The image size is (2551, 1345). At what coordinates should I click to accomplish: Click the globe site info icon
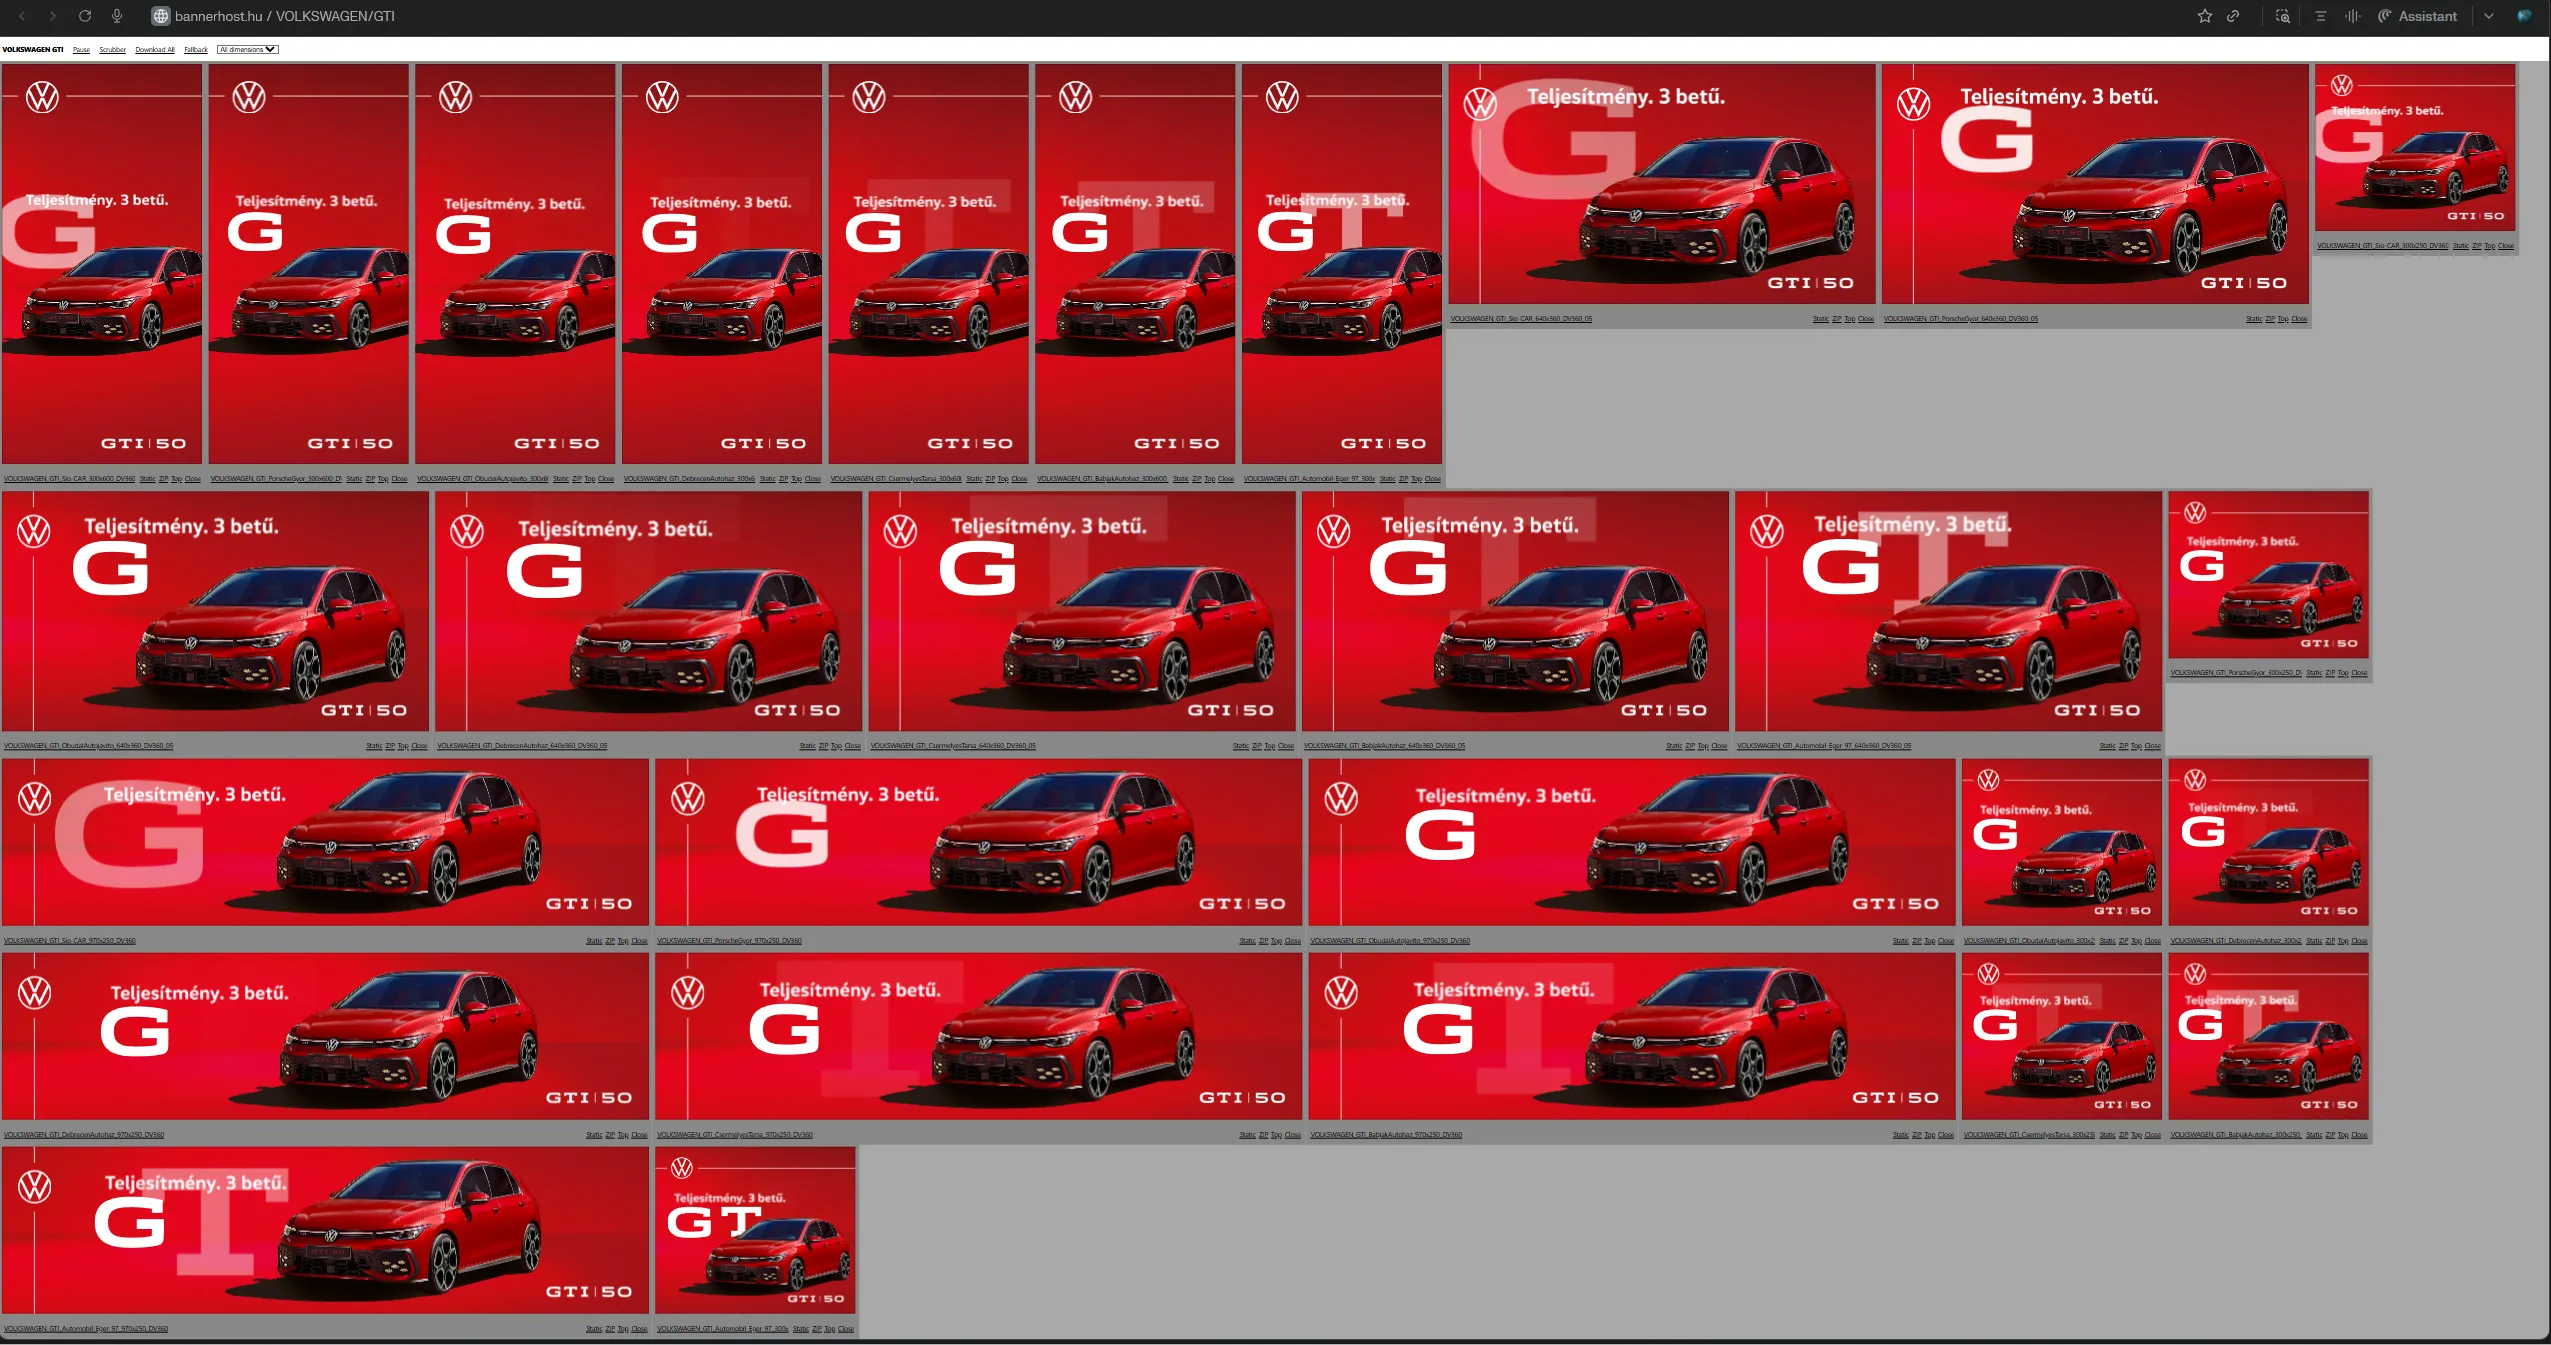pos(160,16)
